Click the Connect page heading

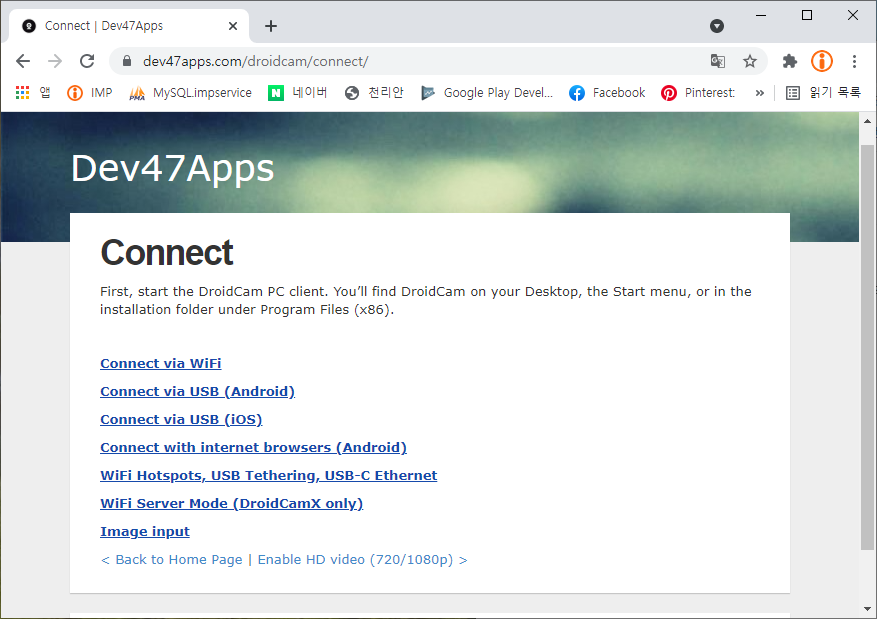pyautogui.click(x=167, y=252)
